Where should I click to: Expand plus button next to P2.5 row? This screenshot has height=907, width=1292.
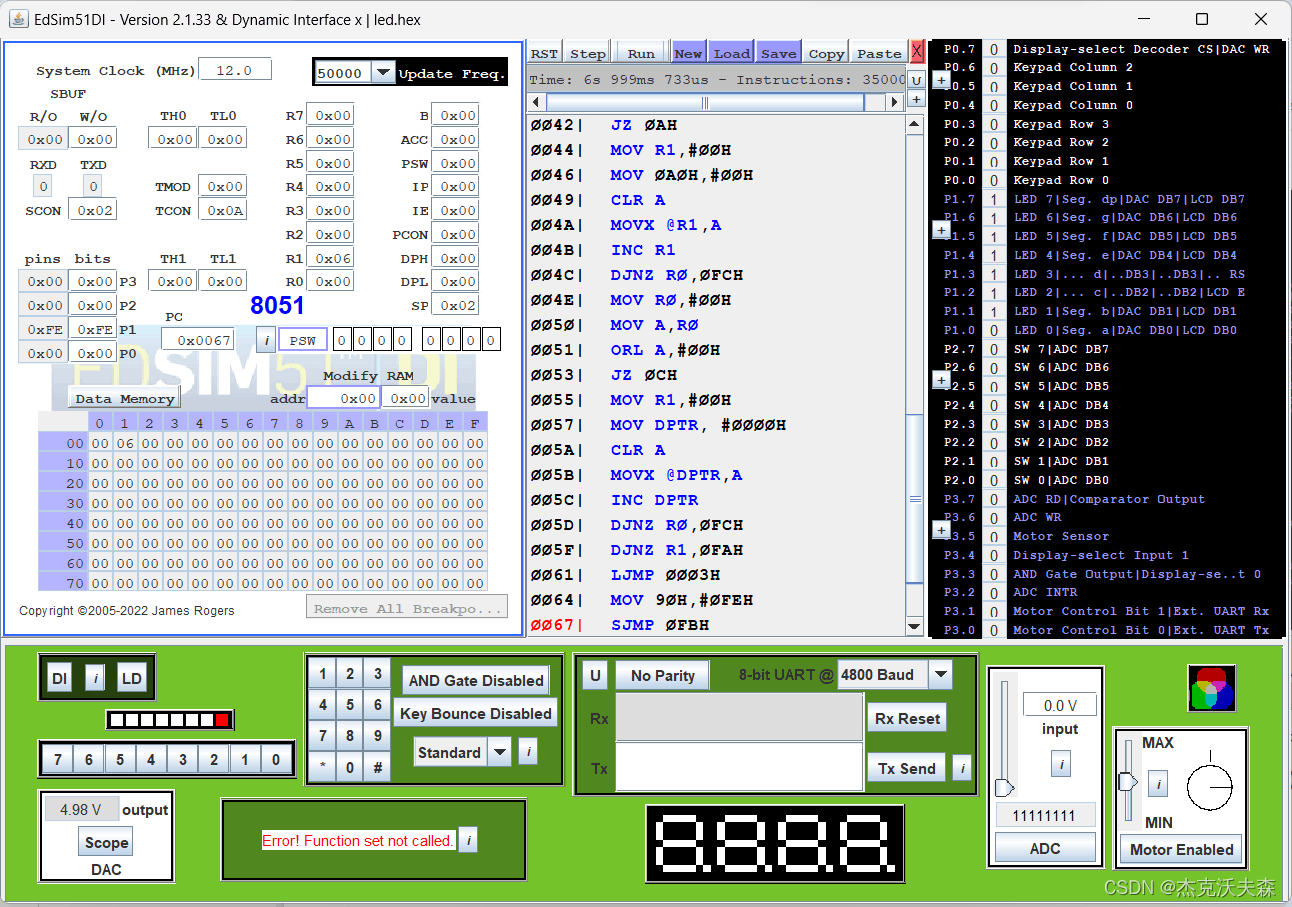pos(941,380)
